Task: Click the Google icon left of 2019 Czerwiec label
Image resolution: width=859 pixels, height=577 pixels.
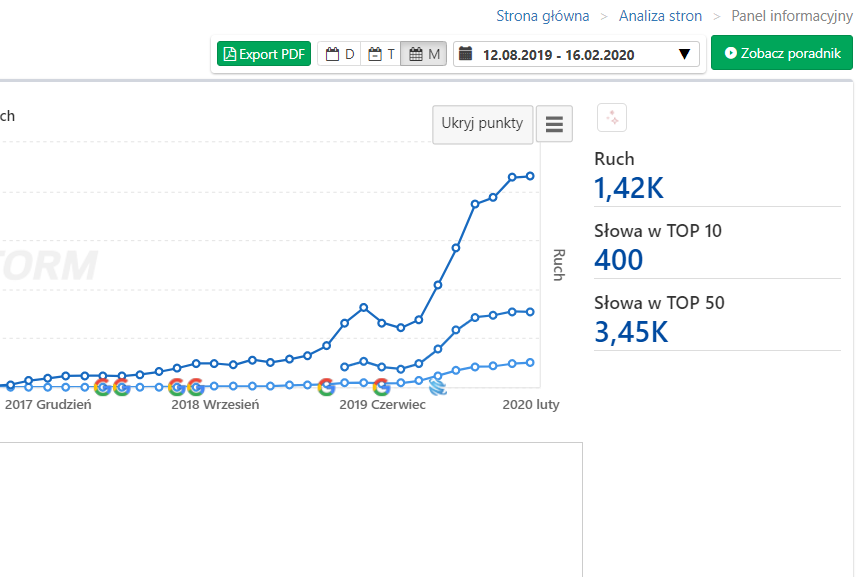Action: [x=326, y=387]
